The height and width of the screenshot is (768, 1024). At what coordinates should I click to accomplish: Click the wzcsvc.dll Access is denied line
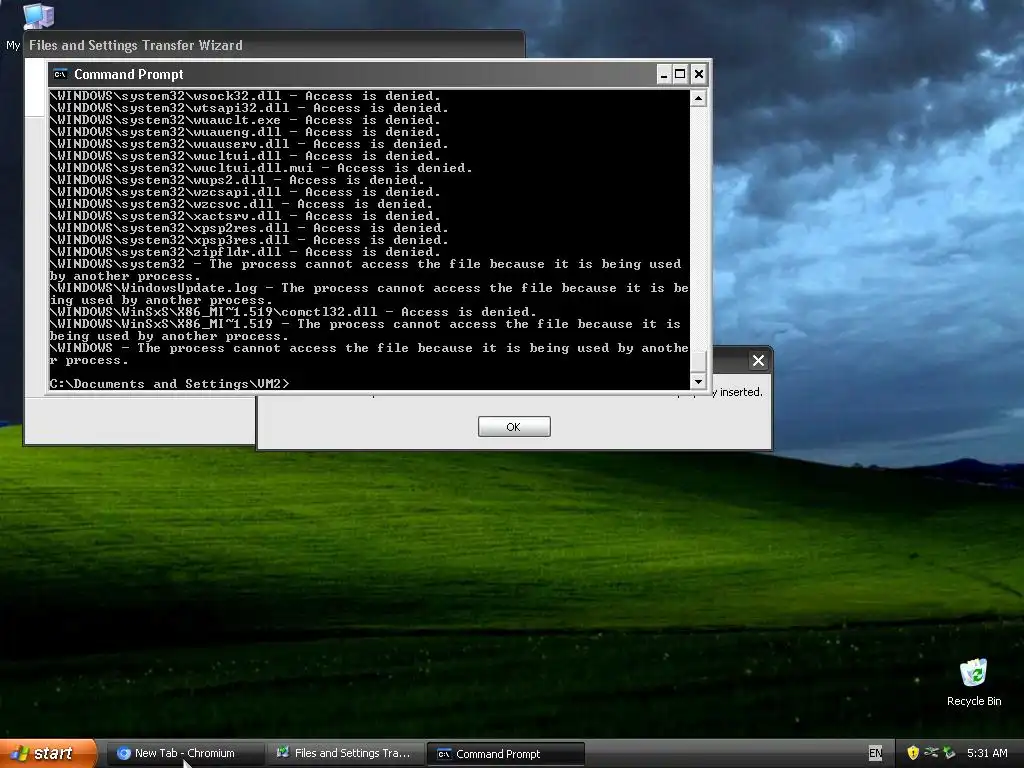[x=241, y=204]
